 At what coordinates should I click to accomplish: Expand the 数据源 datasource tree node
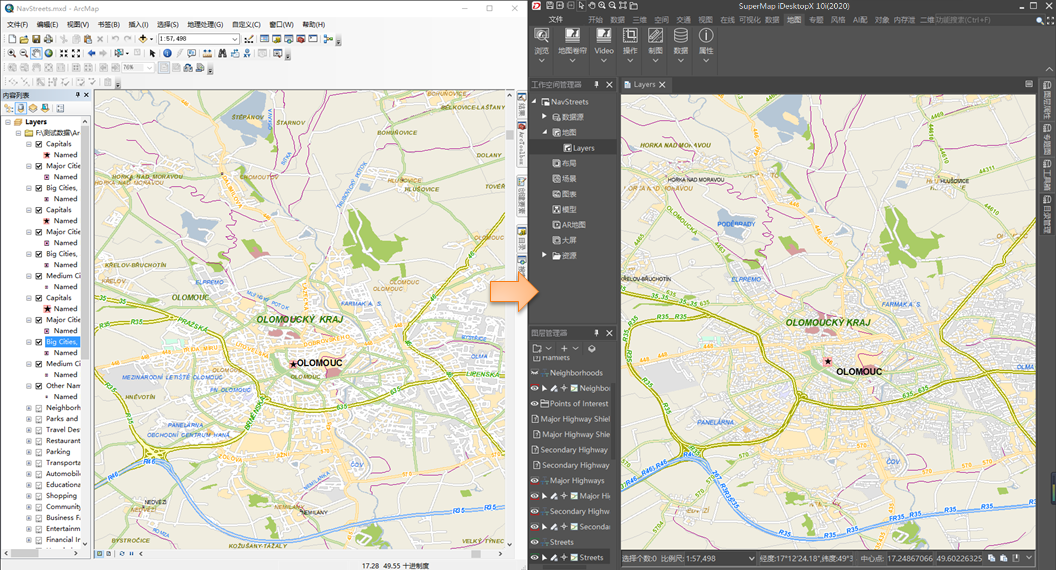tap(544, 117)
